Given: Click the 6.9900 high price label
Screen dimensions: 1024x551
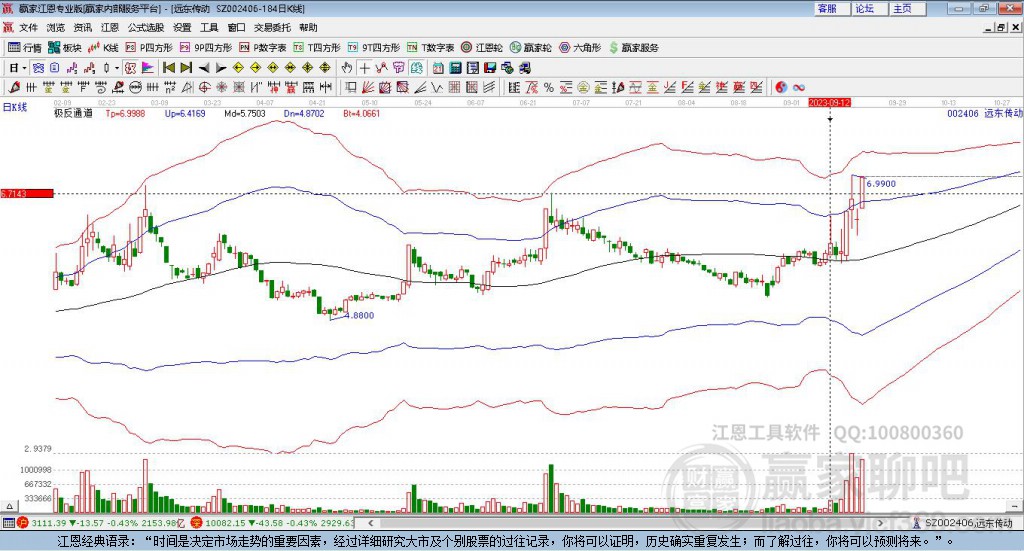Looking at the screenshot, I should coord(881,184).
